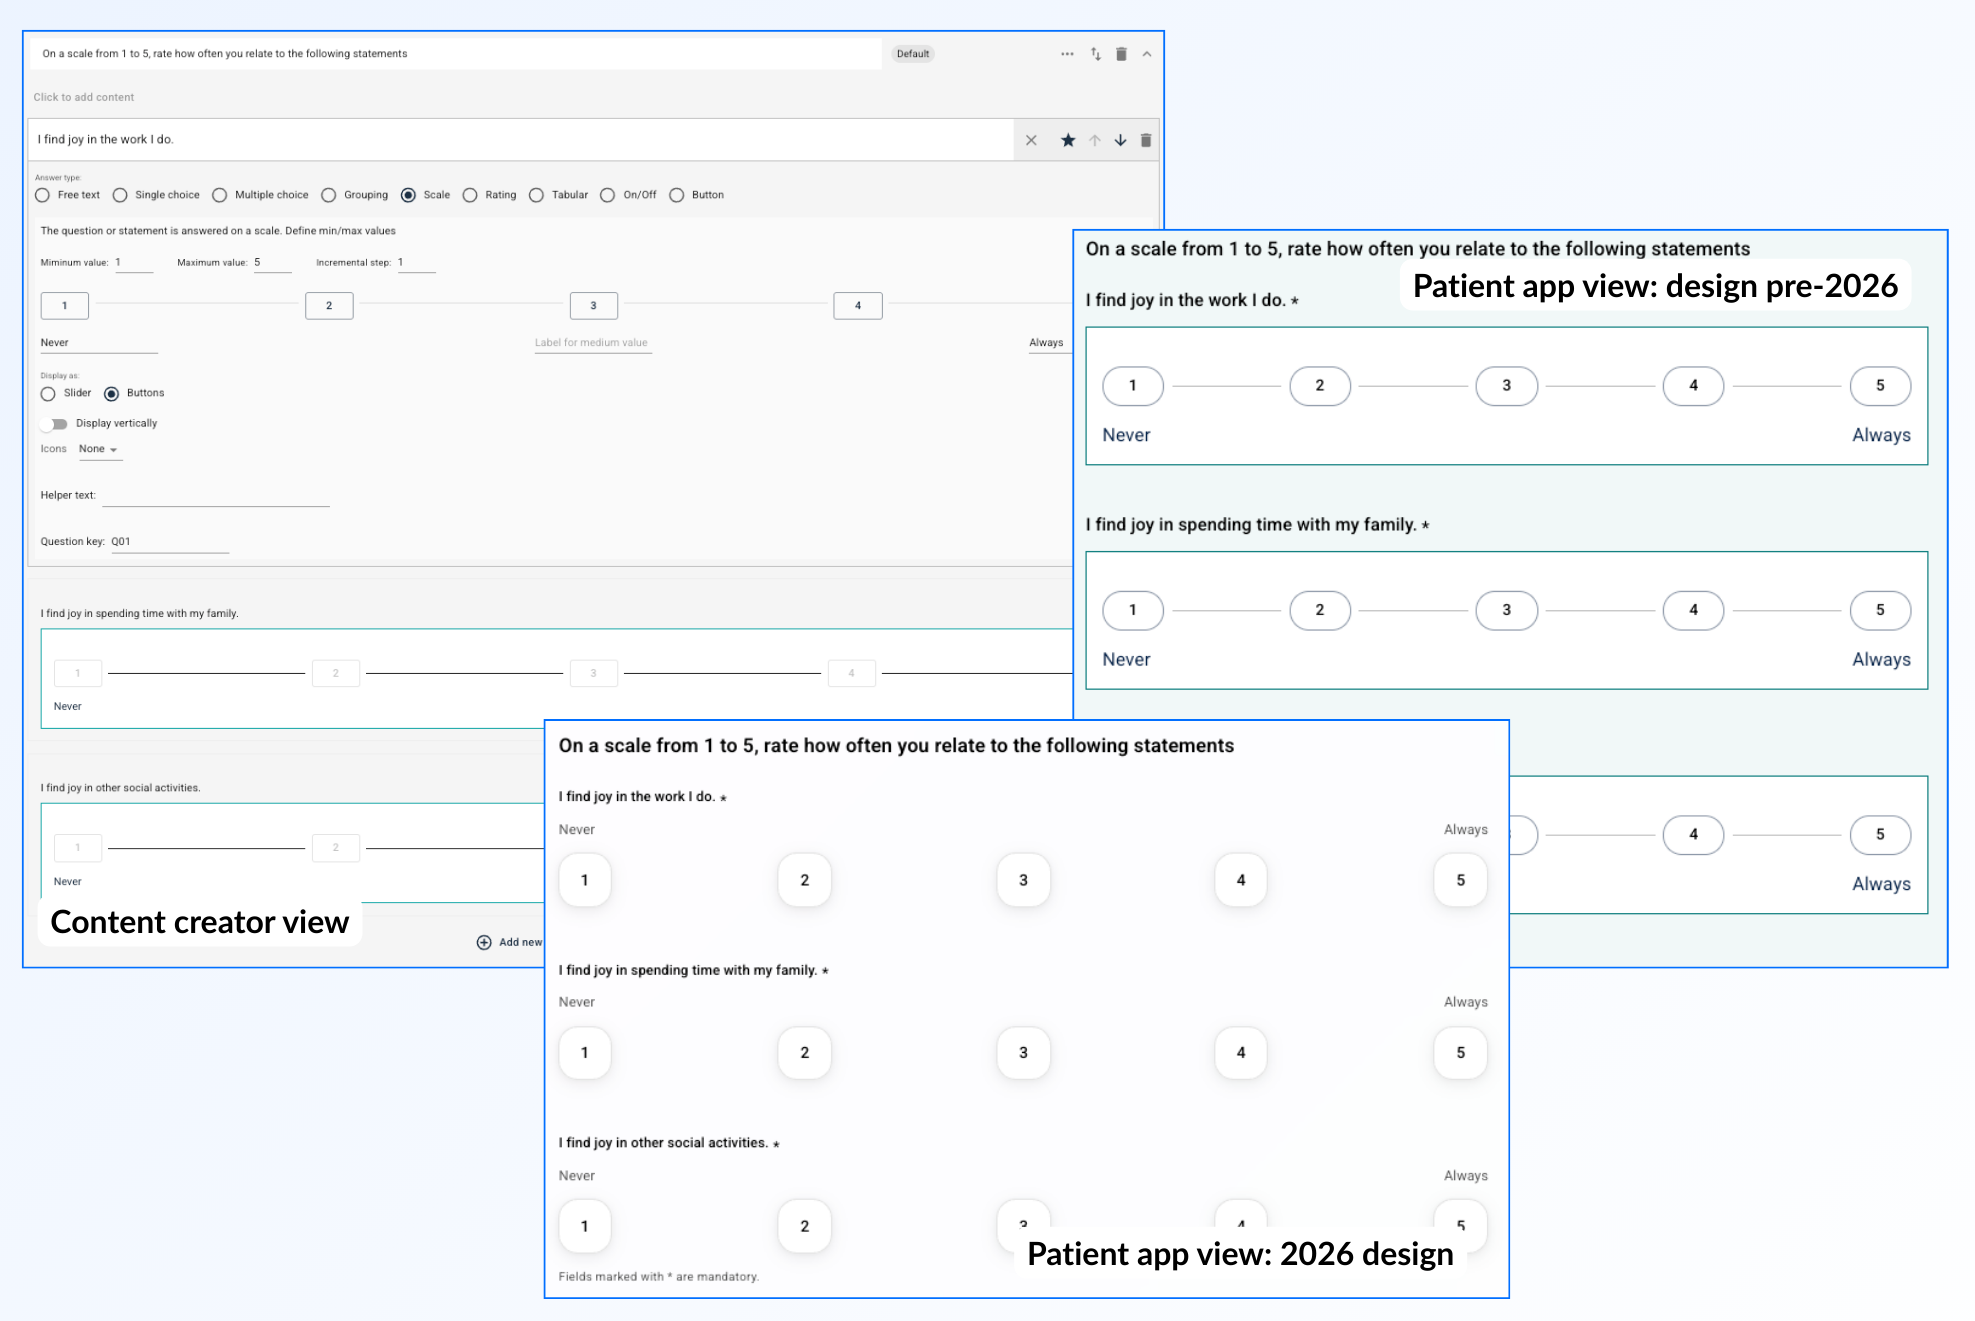This screenshot has height=1321, width=1975.
Task: Select the Multiple choice answer type
Action: click(x=220, y=195)
